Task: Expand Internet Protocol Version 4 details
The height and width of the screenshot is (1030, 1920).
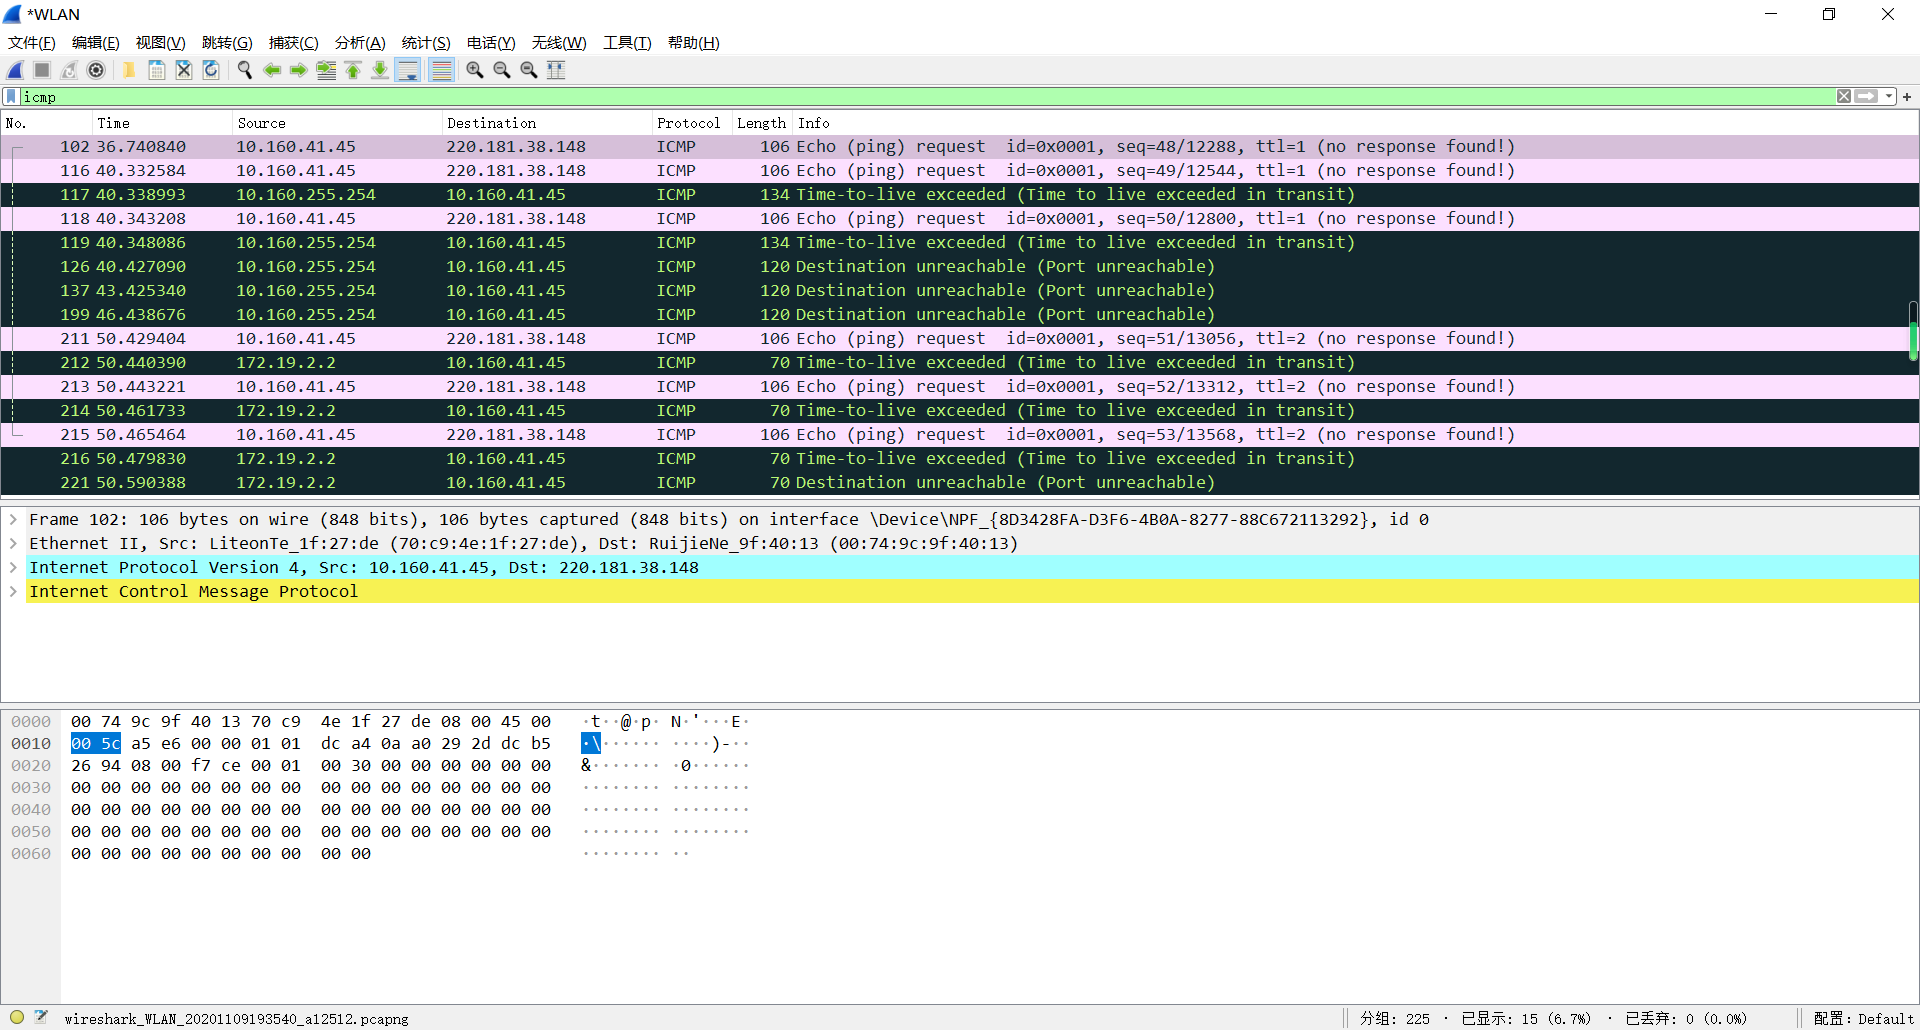Action: coord(13,568)
